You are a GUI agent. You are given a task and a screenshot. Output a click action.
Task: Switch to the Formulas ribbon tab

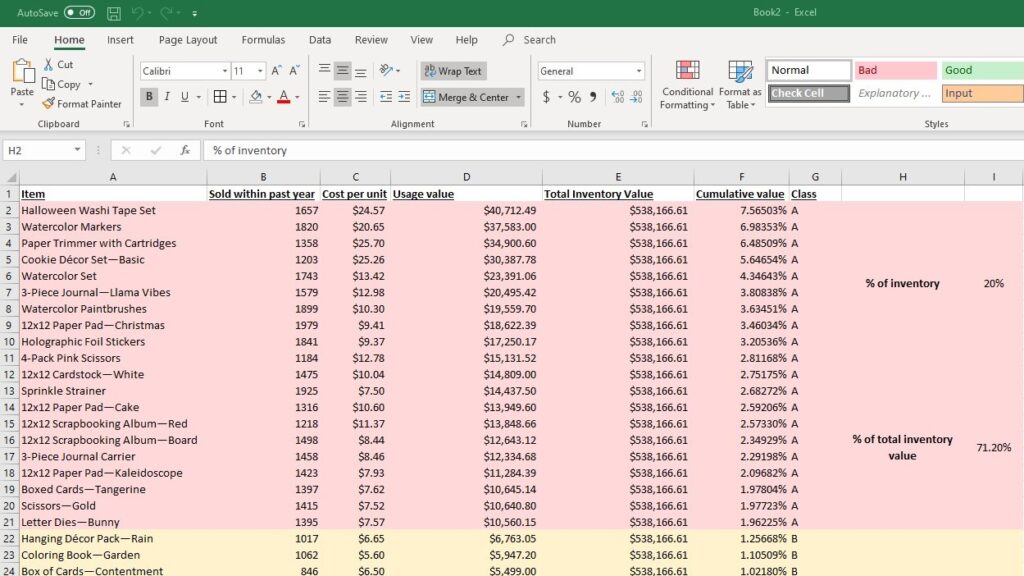coord(262,40)
